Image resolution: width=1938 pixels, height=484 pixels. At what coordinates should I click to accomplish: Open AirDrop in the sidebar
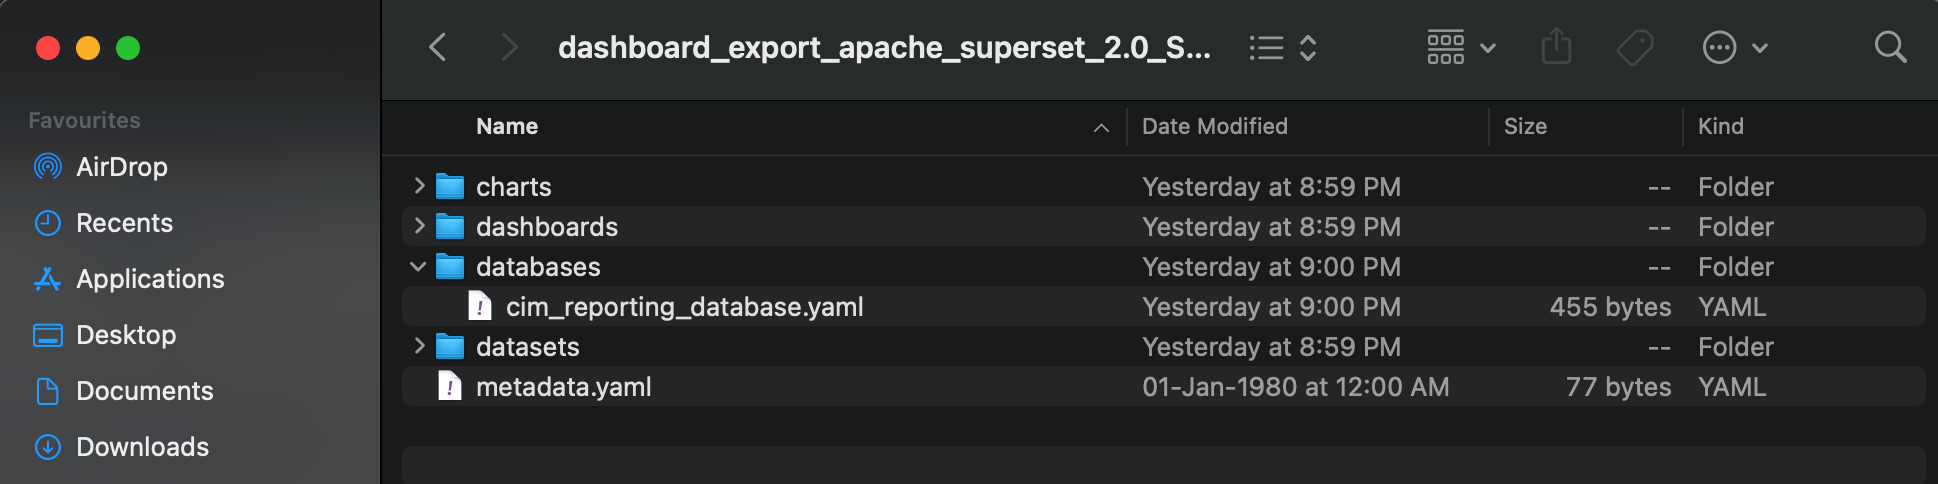click(x=121, y=167)
